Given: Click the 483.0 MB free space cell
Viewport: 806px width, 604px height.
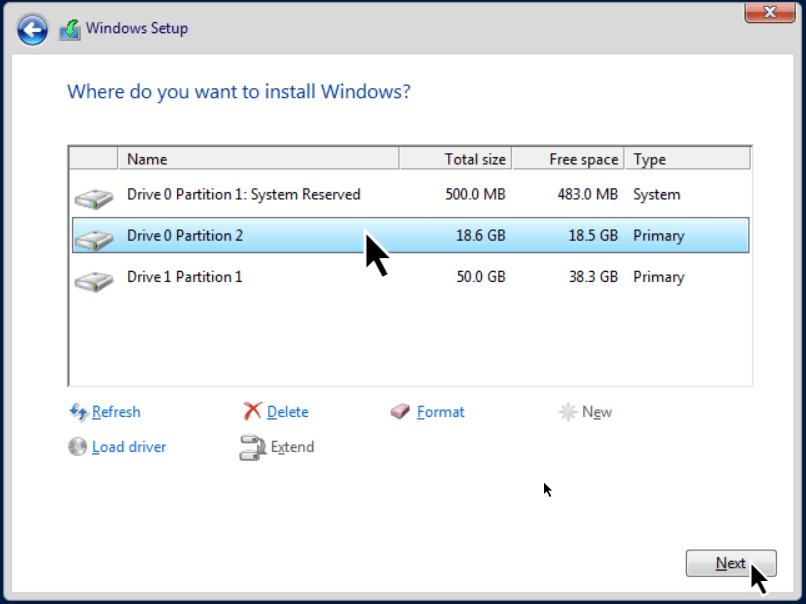Looking at the screenshot, I should tap(588, 194).
